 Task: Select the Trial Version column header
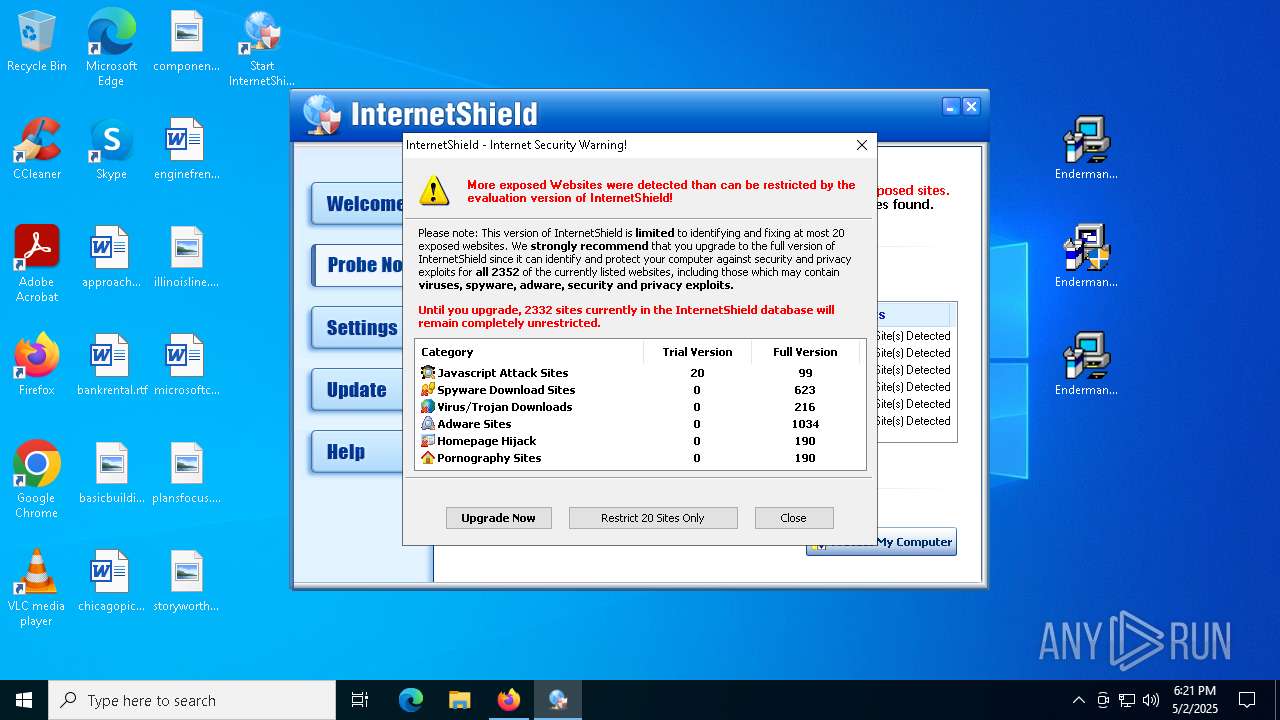coord(697,352)
